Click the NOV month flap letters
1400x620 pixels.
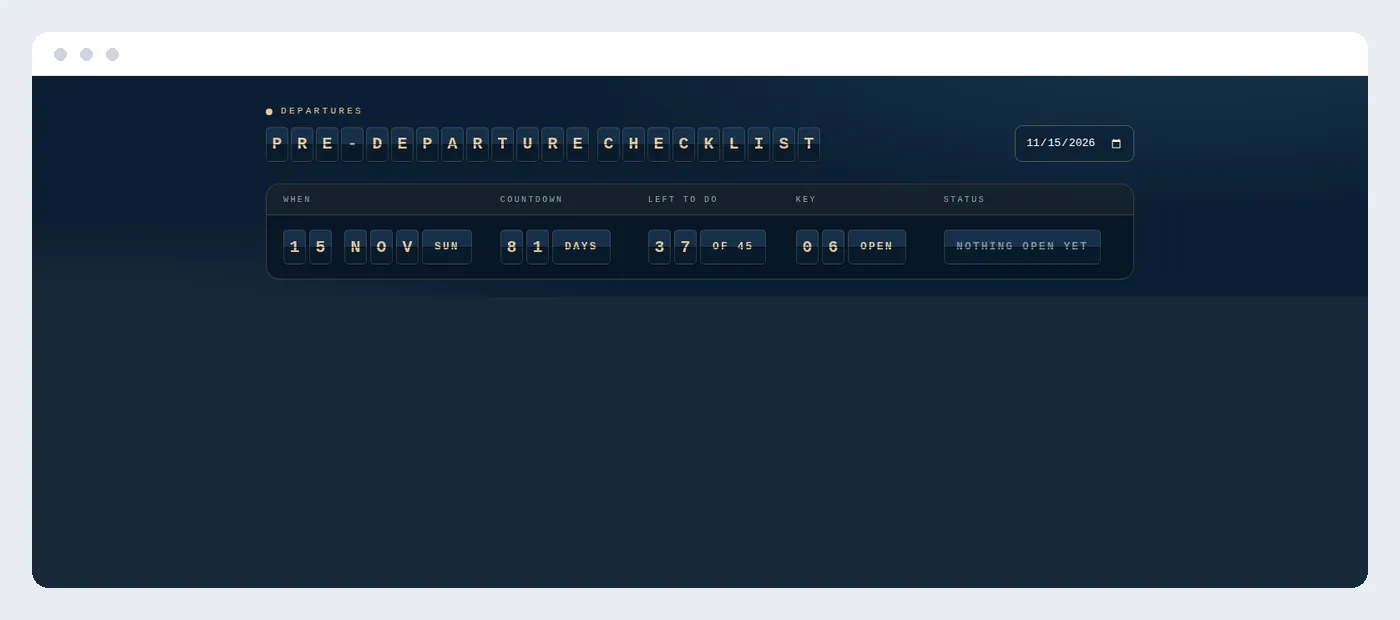pos(381,247)
